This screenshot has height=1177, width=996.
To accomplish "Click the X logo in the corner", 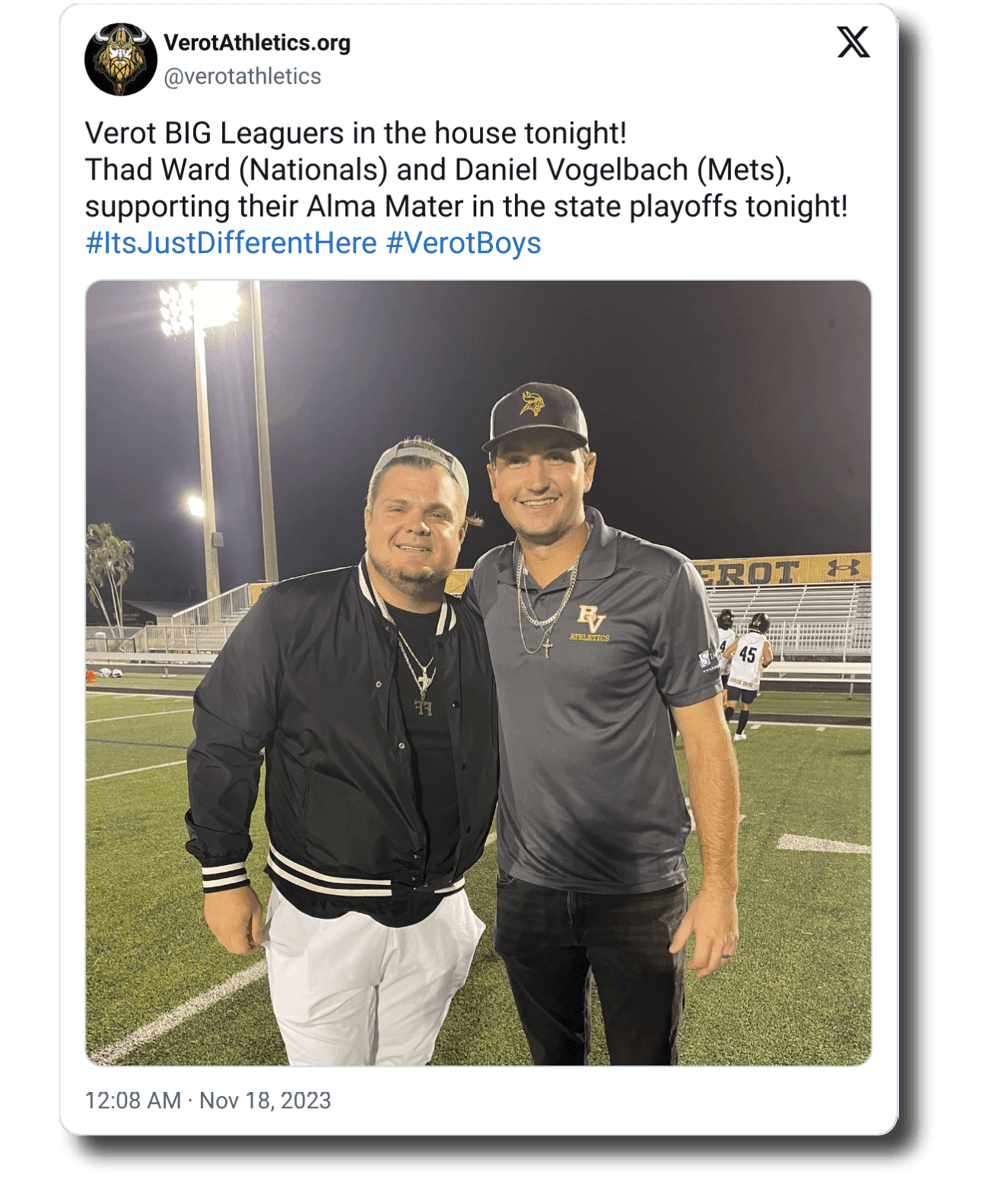I will 853,43.
